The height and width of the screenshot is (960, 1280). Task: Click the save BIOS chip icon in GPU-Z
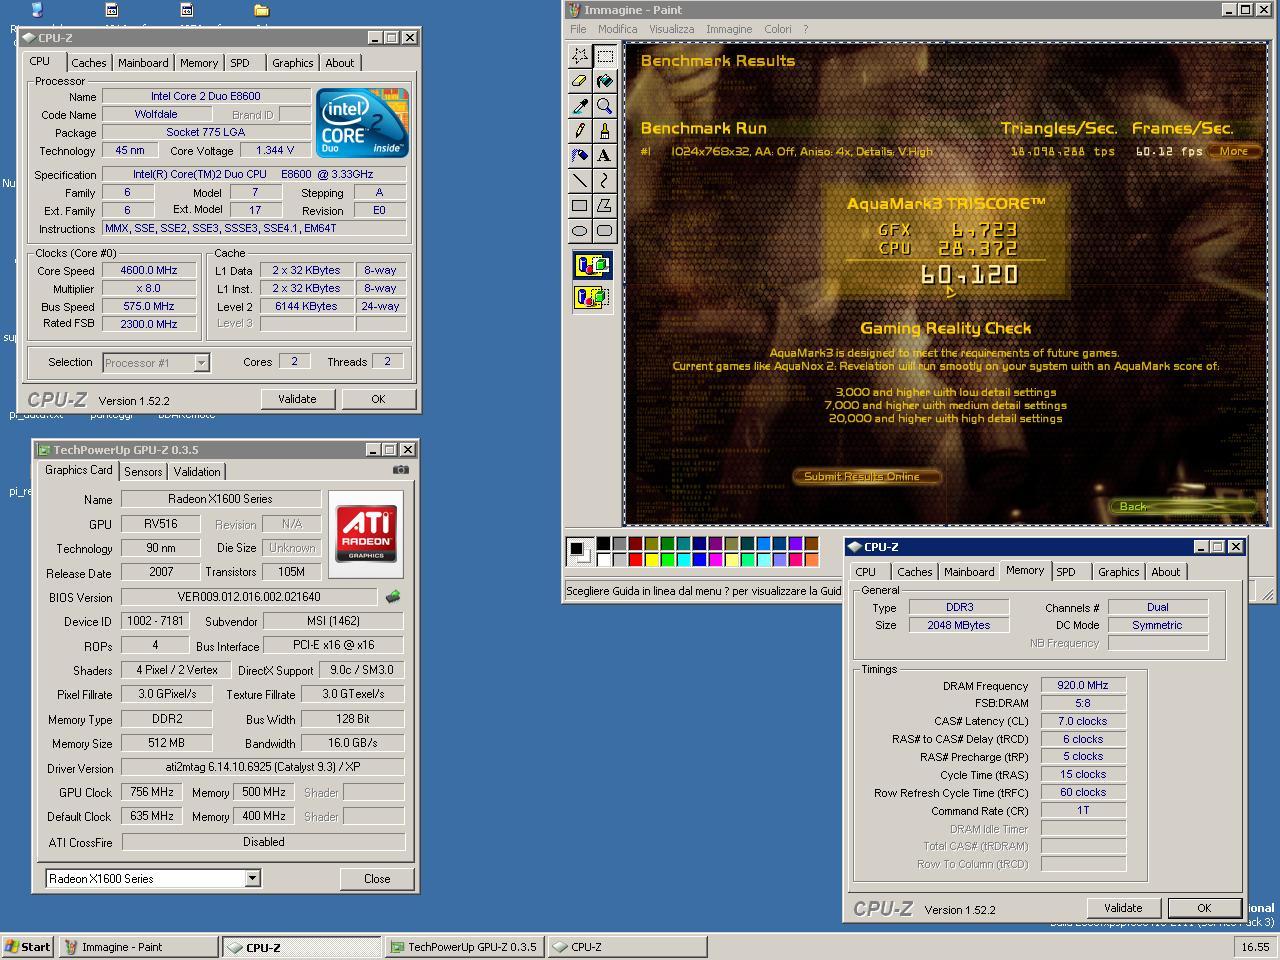(x=392, y=597)
